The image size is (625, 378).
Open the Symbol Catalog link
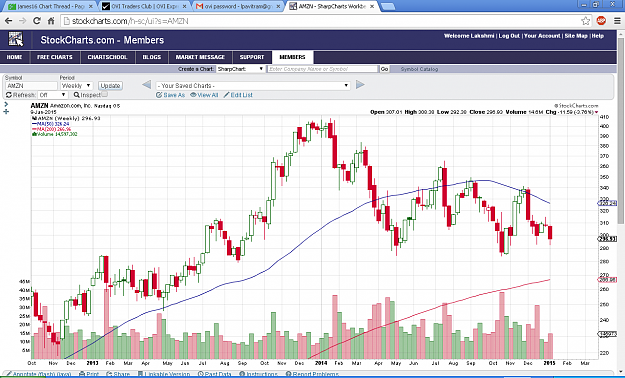(x=419, y=69)
